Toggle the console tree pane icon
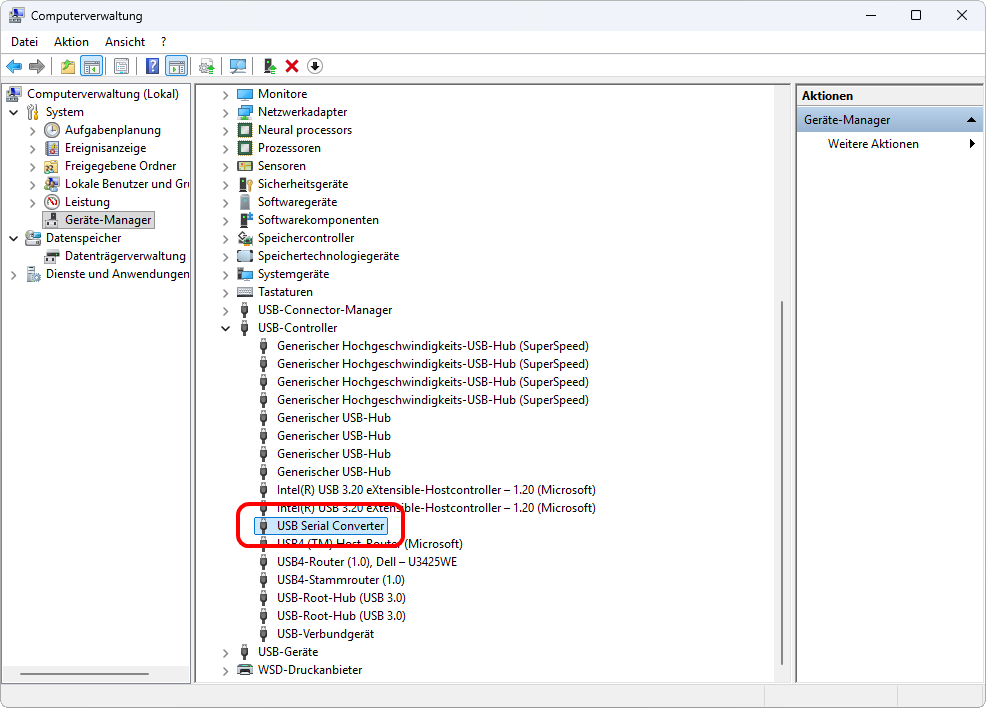Viewport: 986px width, 708px height. [92, 66]
